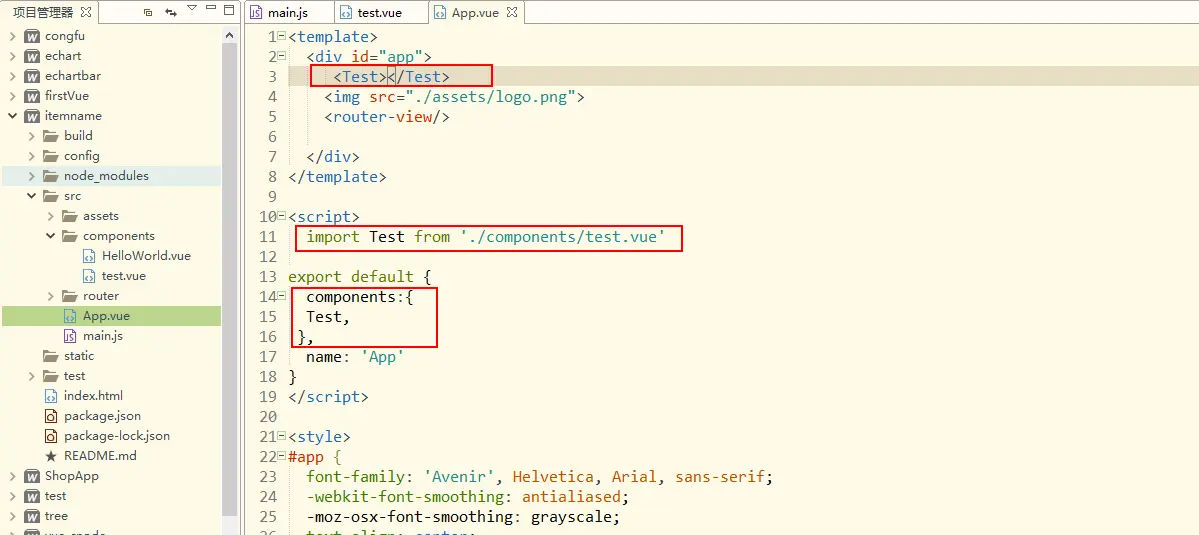Viewport: 1199px width, 535px height.
Task: Click the name: 'App' line
Action: [x=355, y=357]
